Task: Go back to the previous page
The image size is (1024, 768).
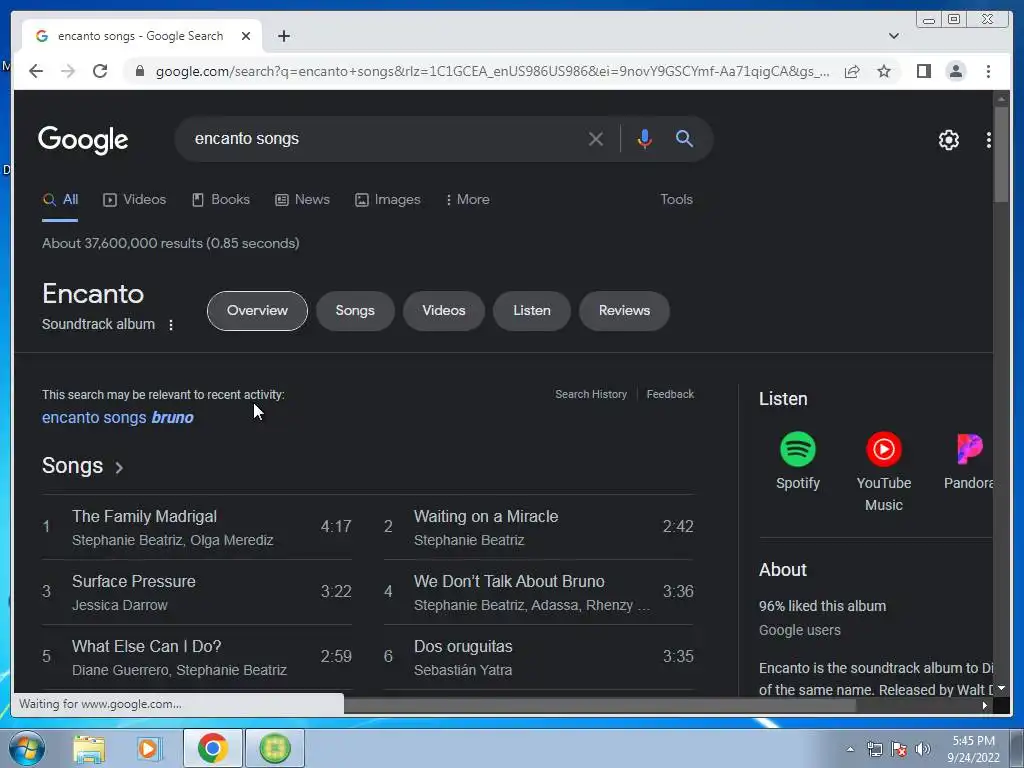Action: click(36, 71)
